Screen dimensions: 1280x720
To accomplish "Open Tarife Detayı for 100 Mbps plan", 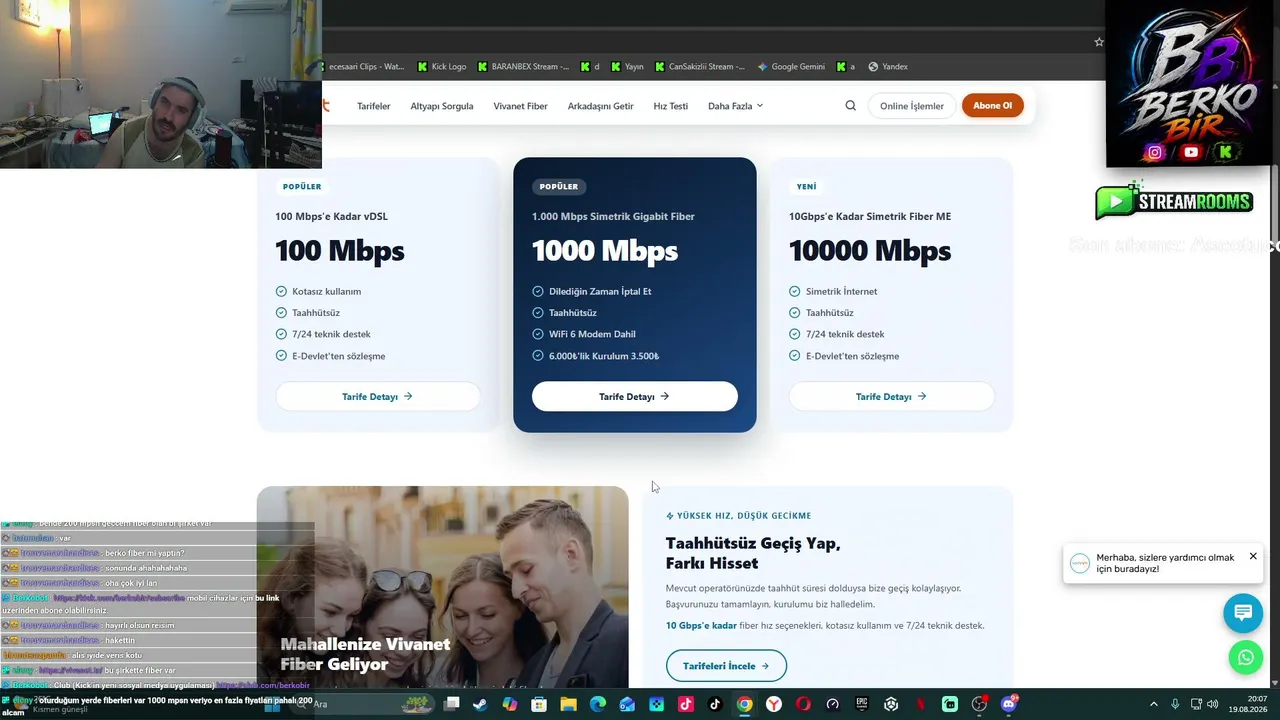I will (378, 396).
